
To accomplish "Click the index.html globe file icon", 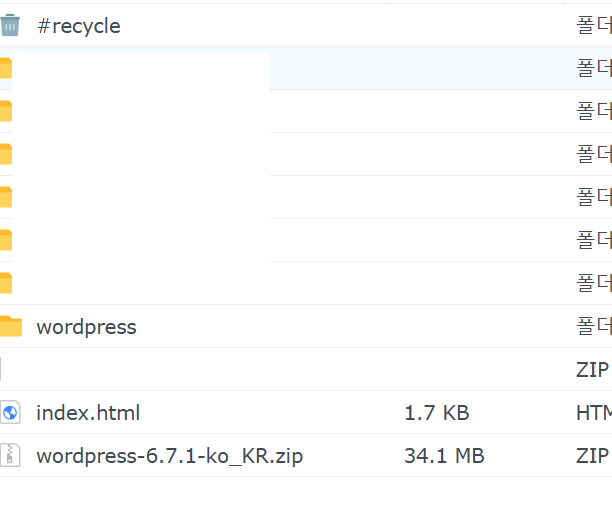I will (10, 412).
